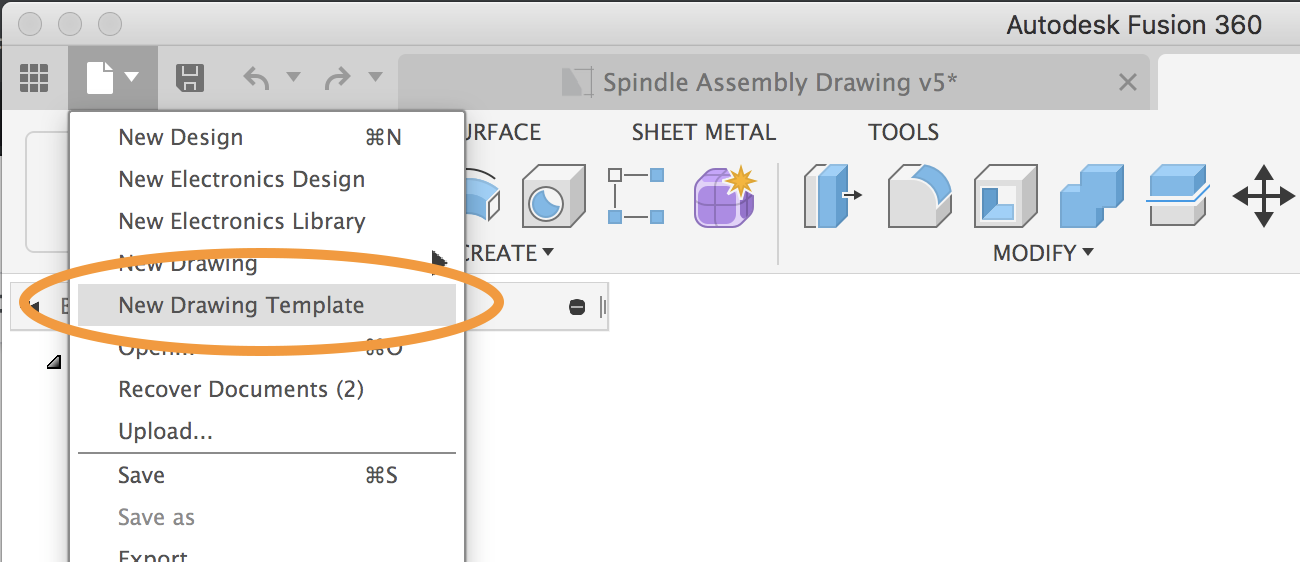Select the Shell tool icon

coord(1005,195)
